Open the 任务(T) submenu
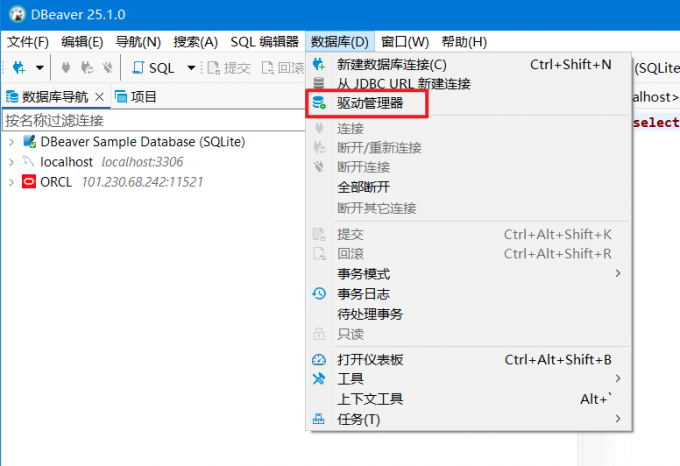The height and width of the screenshot is (466, 680). 469,419
